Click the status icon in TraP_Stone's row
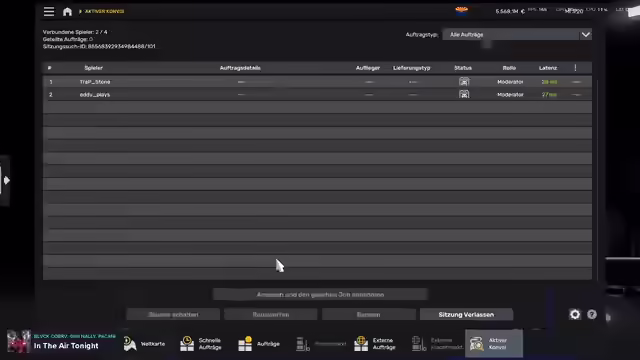 click(x=464, y=82)
